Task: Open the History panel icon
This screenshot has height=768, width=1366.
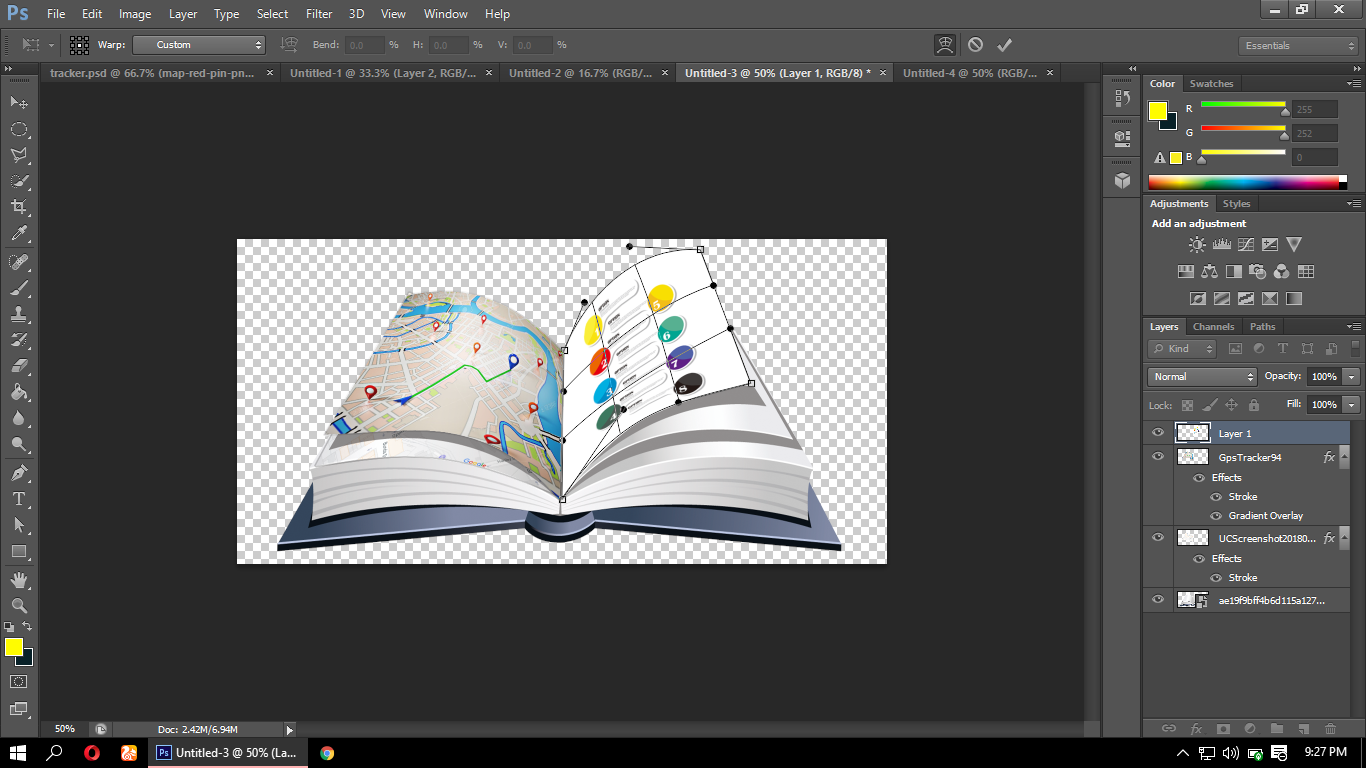Action: (x=1122, y=99)
